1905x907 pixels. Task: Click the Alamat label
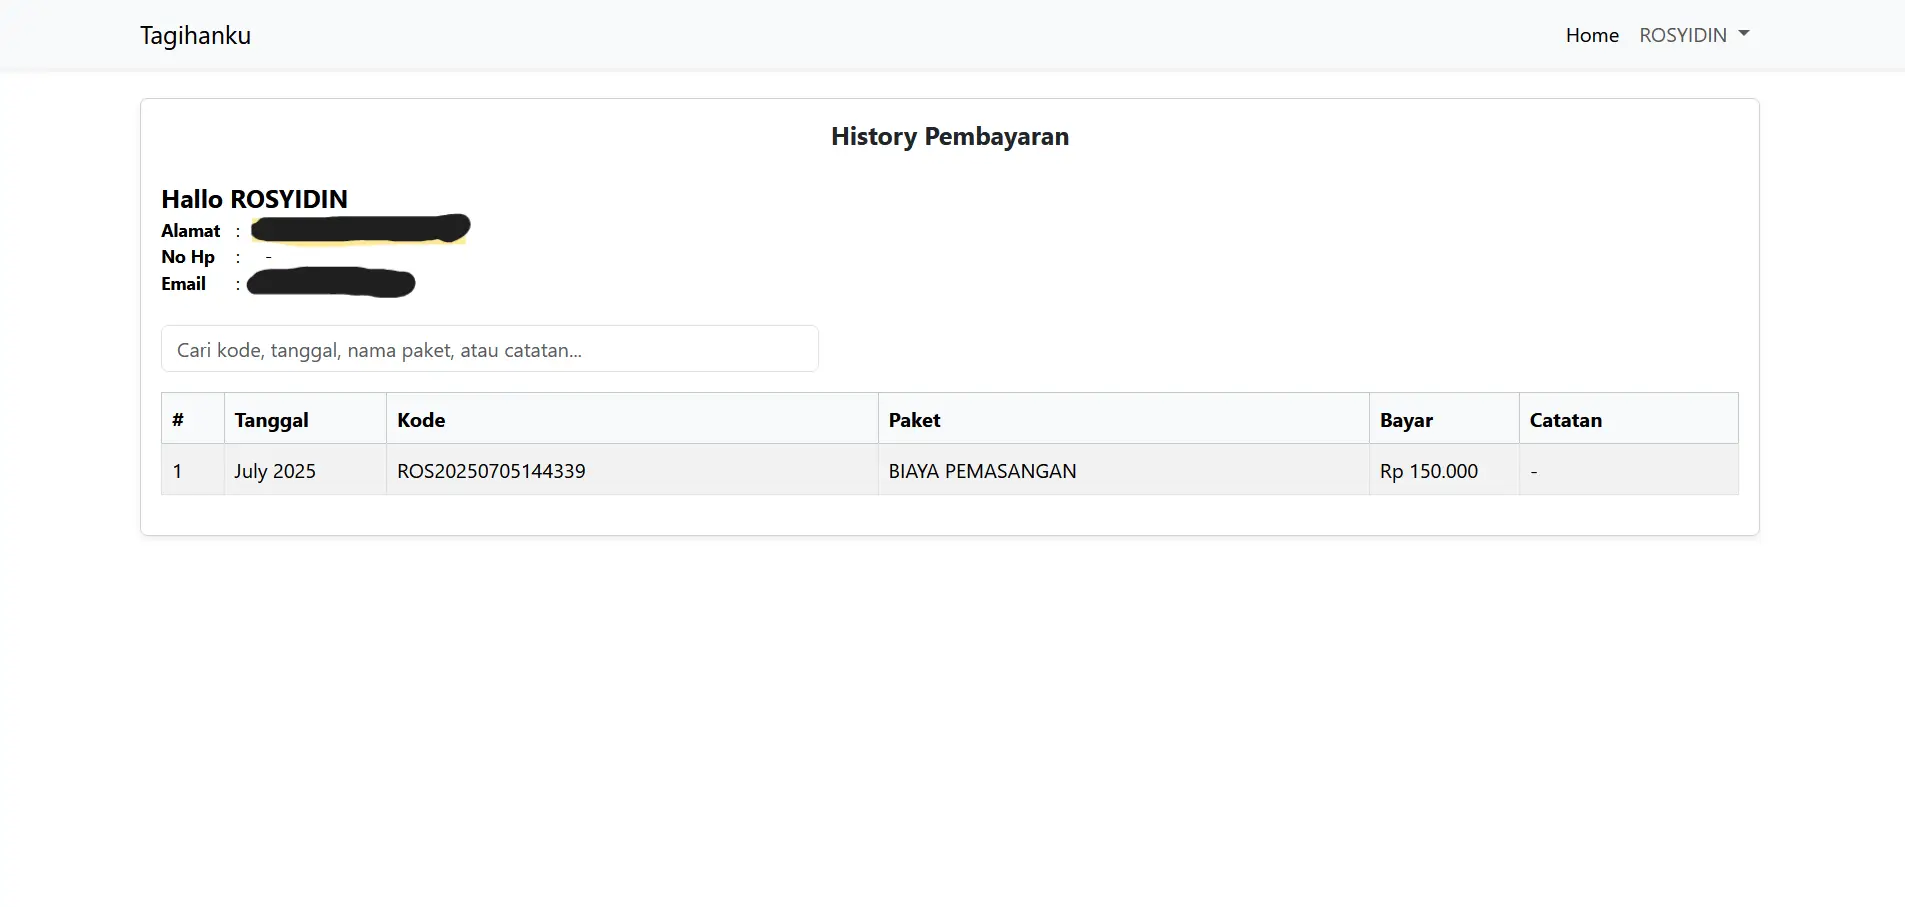pos(191,231)
